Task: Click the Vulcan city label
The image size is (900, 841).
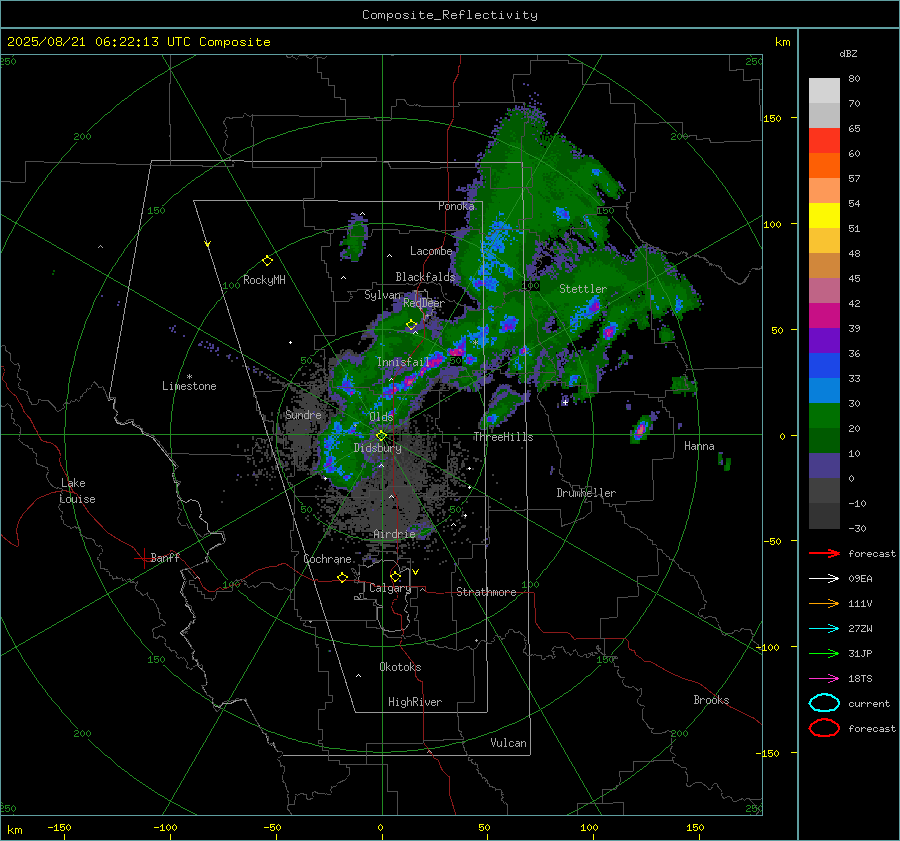Action: coord(508,743)
